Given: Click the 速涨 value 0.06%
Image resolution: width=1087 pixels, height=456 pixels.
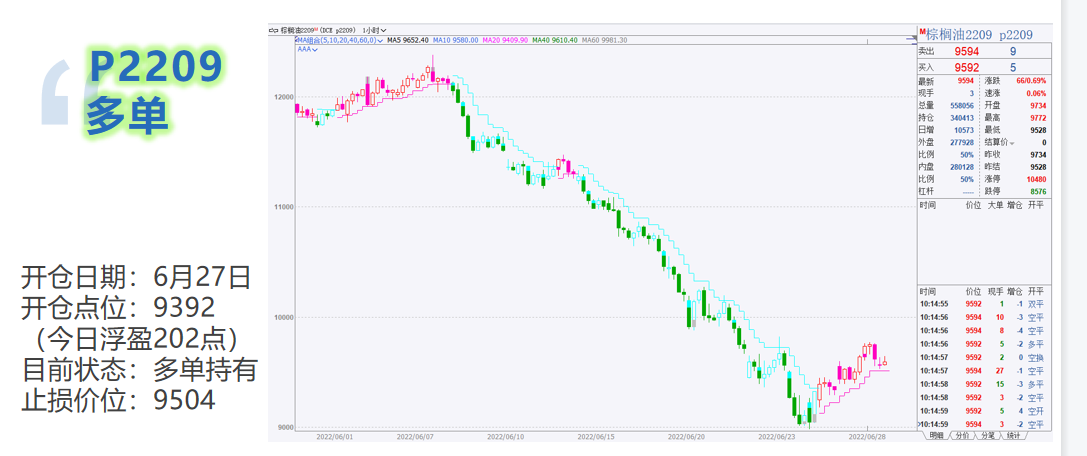Looking at the screenshot, I should tap(1036, 94).
